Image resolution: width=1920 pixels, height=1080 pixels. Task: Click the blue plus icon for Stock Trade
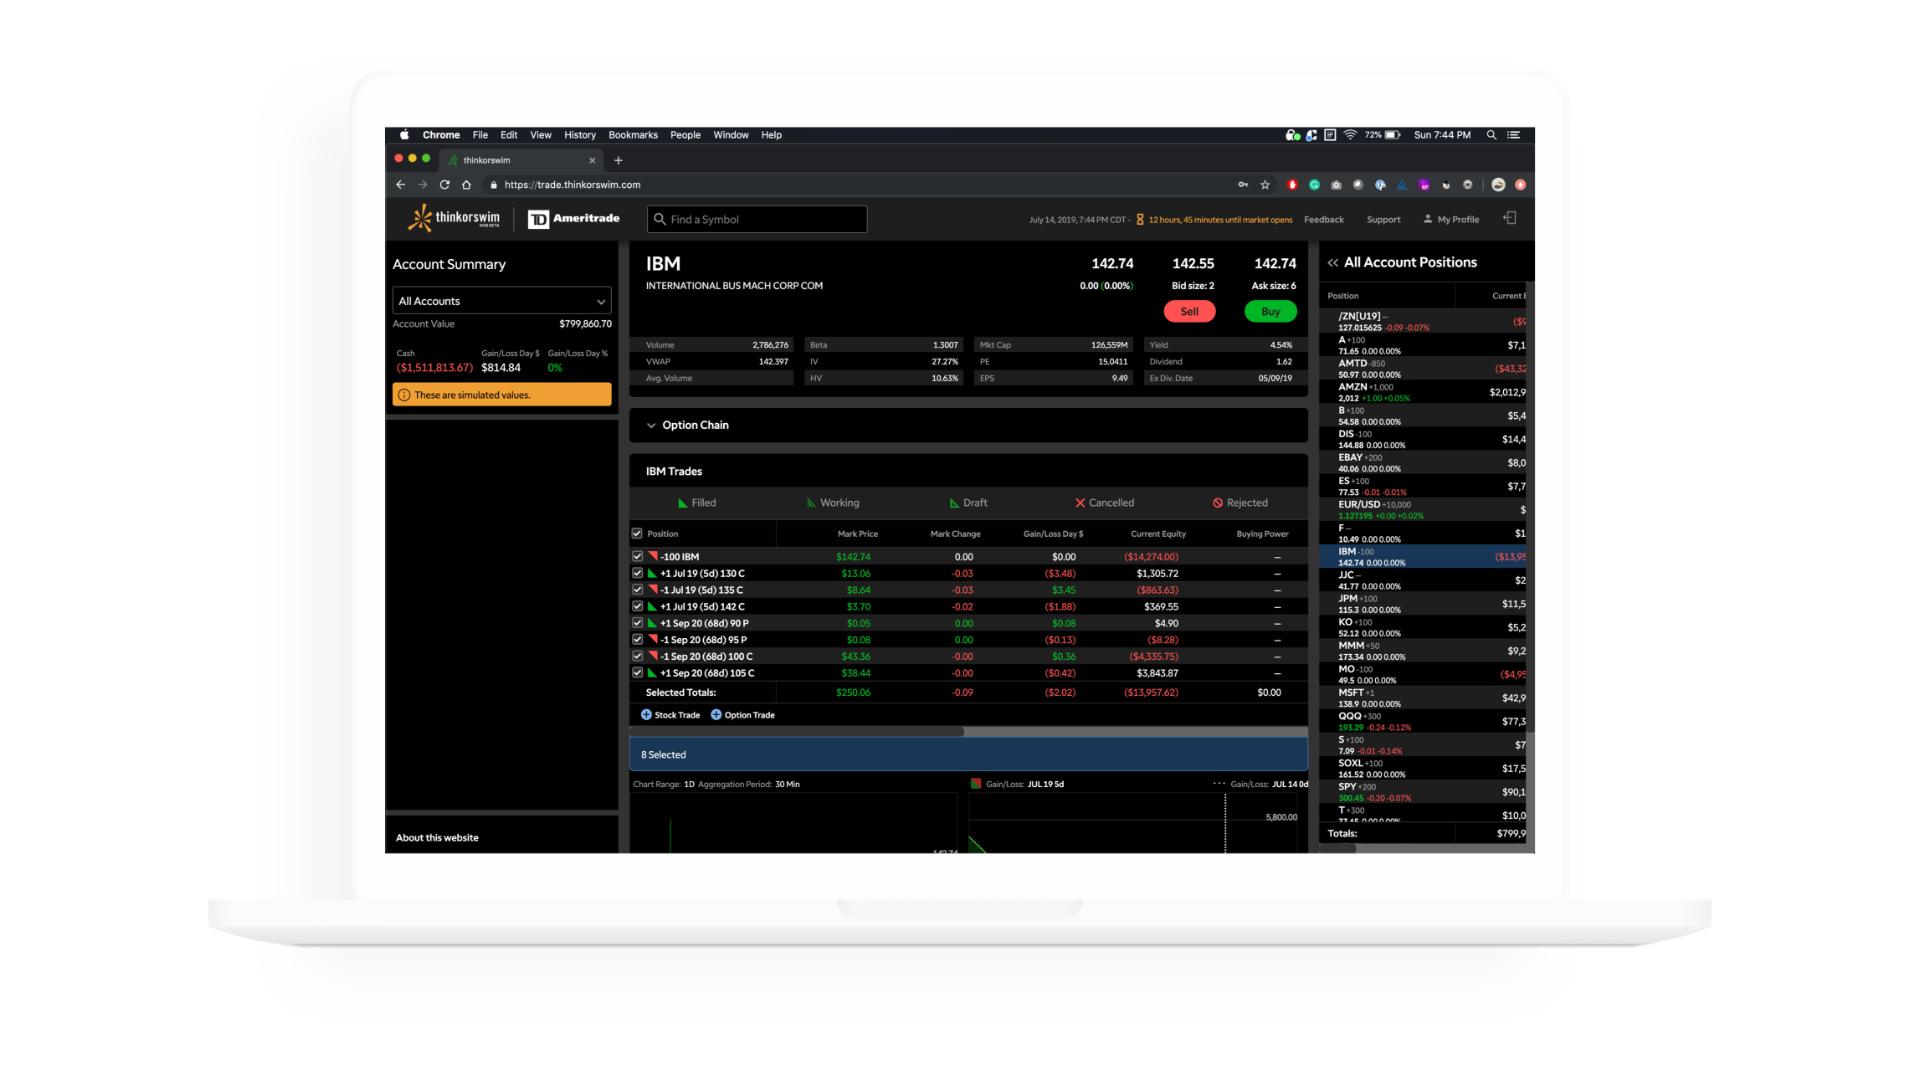(x=646, y=715)
